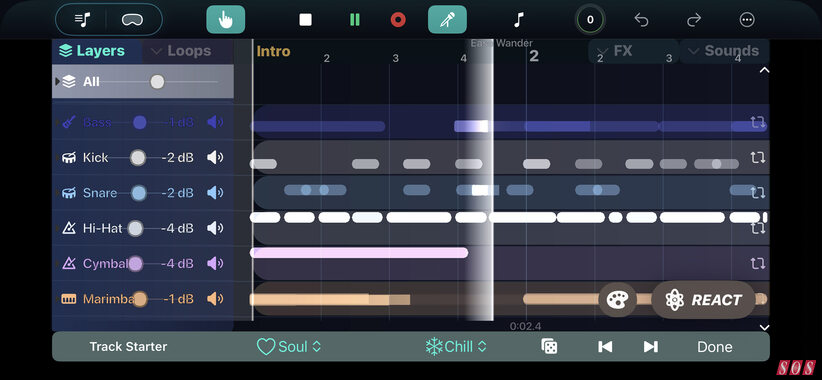Toggle loop on the Hi-Hat track
Screen dimensions: 822x380
point(758,228)
